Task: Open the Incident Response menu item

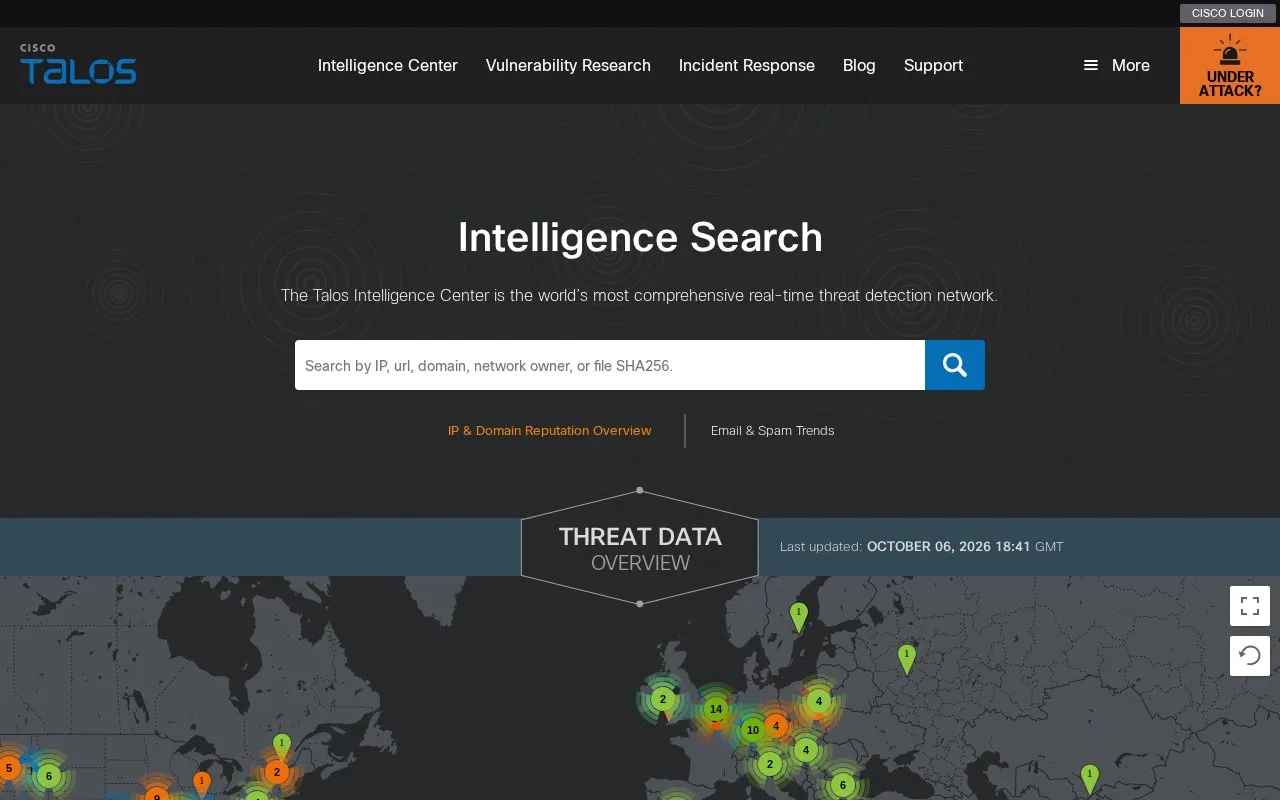Action: [747, 65]
